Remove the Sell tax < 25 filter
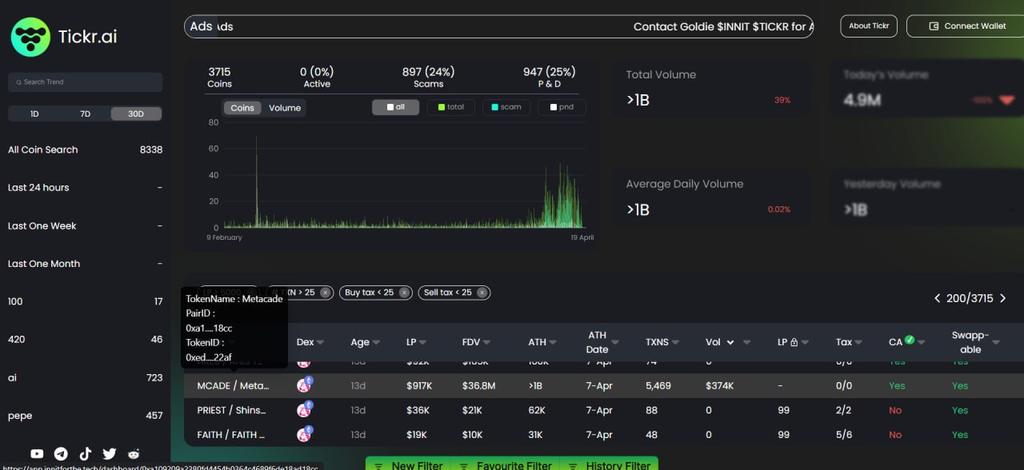 click(482, 292)
